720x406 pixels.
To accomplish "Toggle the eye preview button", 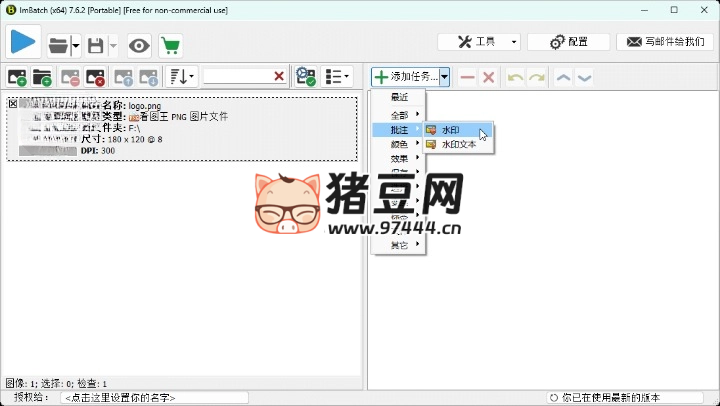I will pyautogui.click(x=139, y=46).
